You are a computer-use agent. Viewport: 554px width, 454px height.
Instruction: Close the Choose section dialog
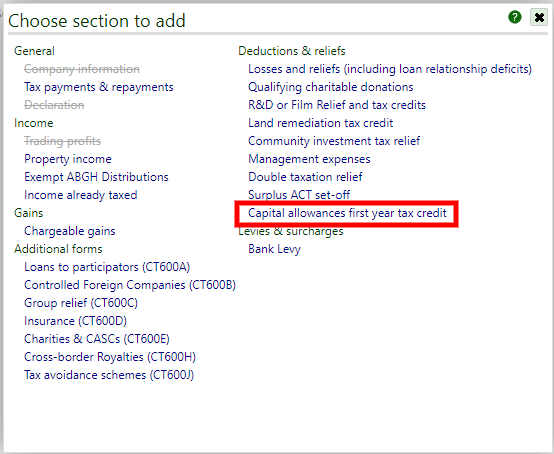[x=539, y=17]
